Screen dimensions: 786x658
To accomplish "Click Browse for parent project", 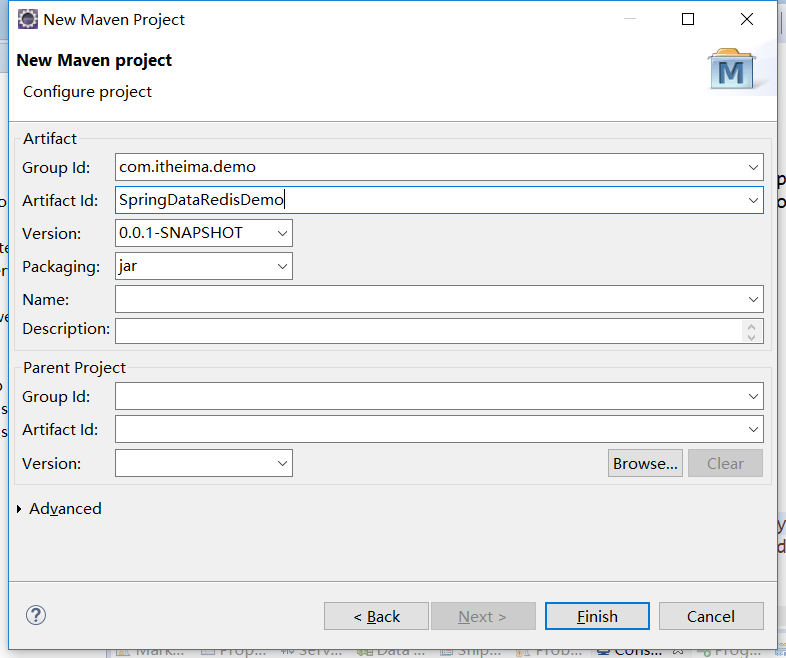I will pos(645,463).
